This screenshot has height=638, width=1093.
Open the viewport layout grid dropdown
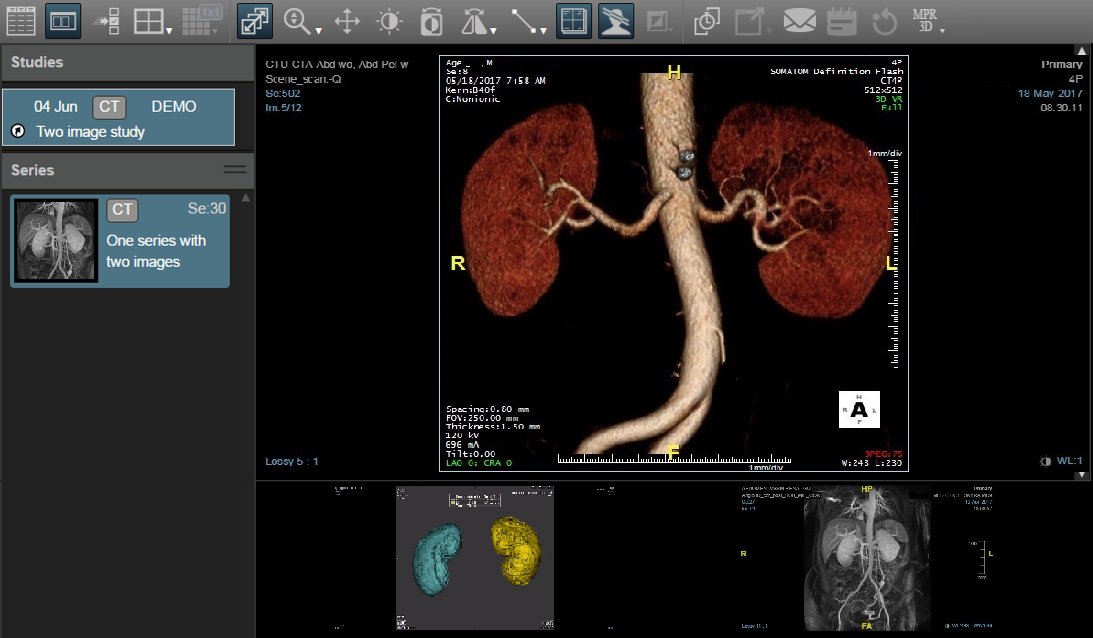(x=153, y=21)
